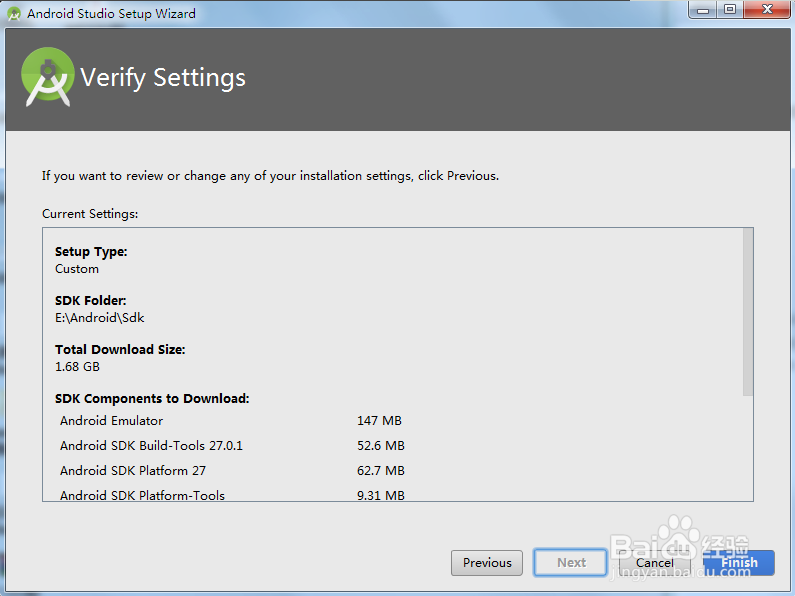Click the 'Custom' setup type value

click(77, 269)
